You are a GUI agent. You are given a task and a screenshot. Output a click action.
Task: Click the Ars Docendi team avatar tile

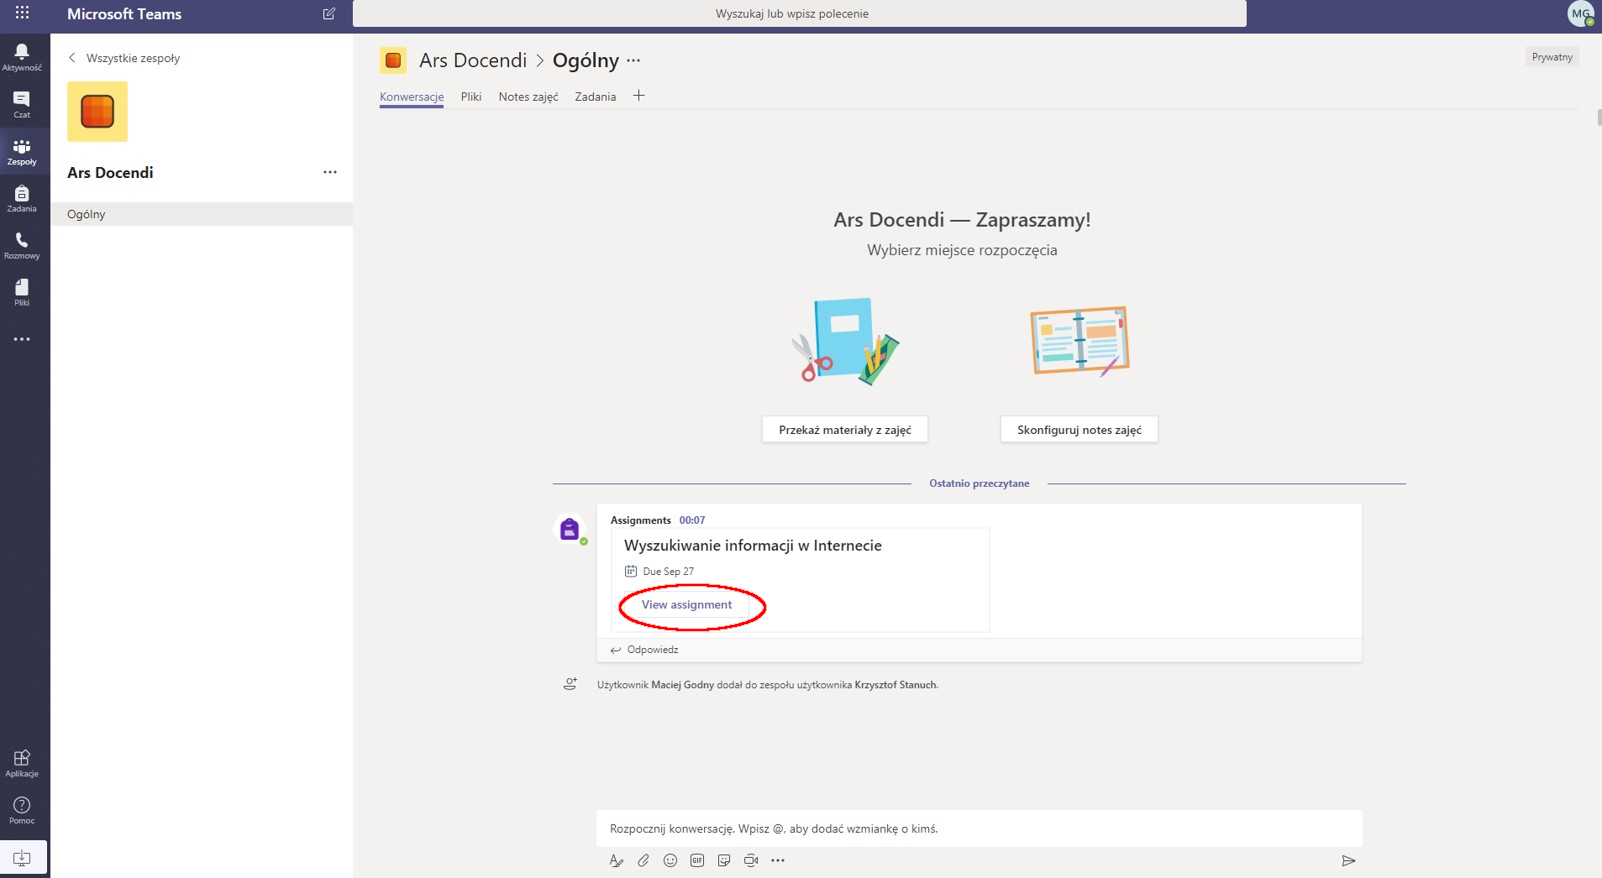coord(97,111)
